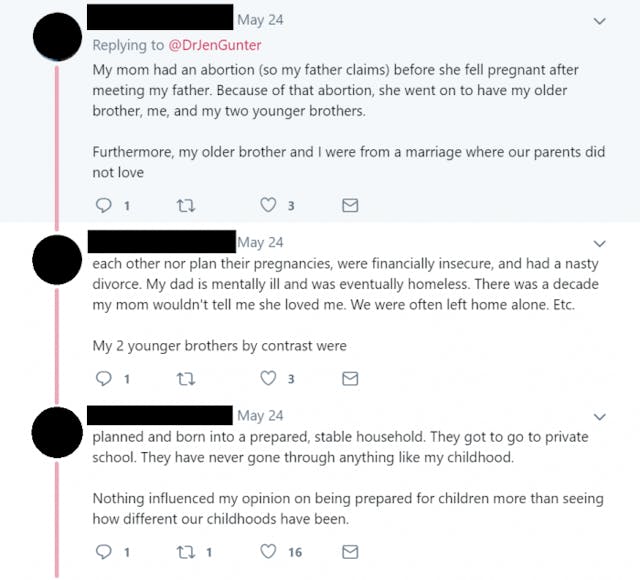Retweet the third tweet with 1 retweet
This screenshot has height=580, width=640.
(x=186, y=551)
